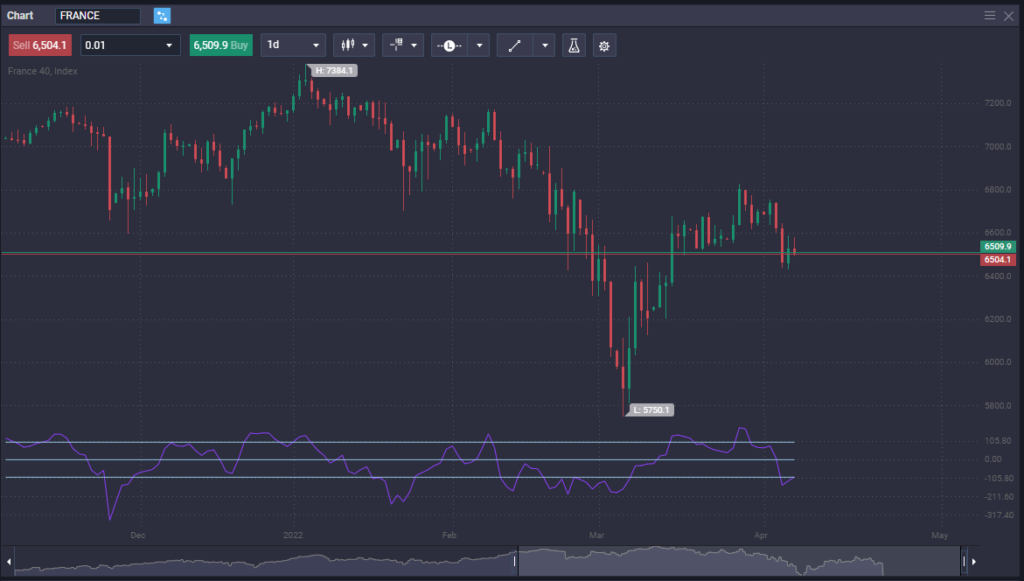Screen dimensions: 1024x581
Task: Toggle the red 6504.1 price tag
Action: point(997,260)
